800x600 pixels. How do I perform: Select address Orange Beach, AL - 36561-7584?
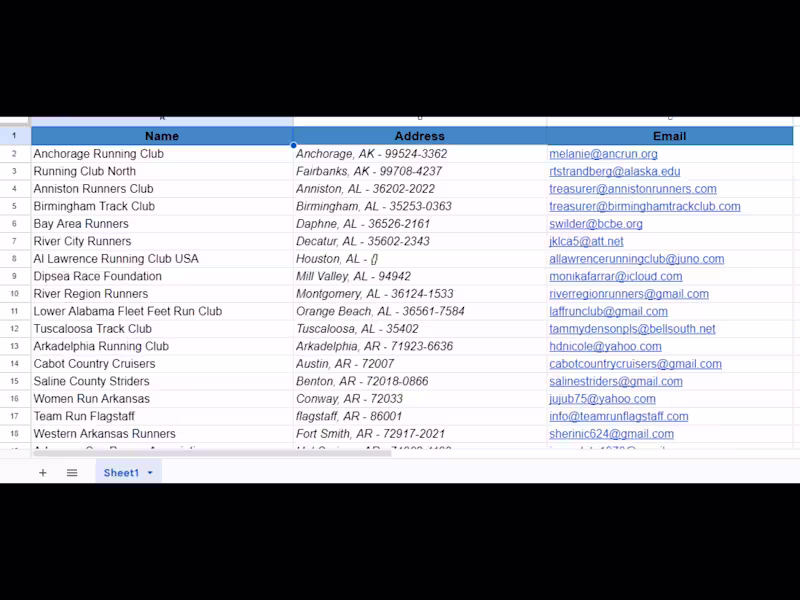click(419, 311)
